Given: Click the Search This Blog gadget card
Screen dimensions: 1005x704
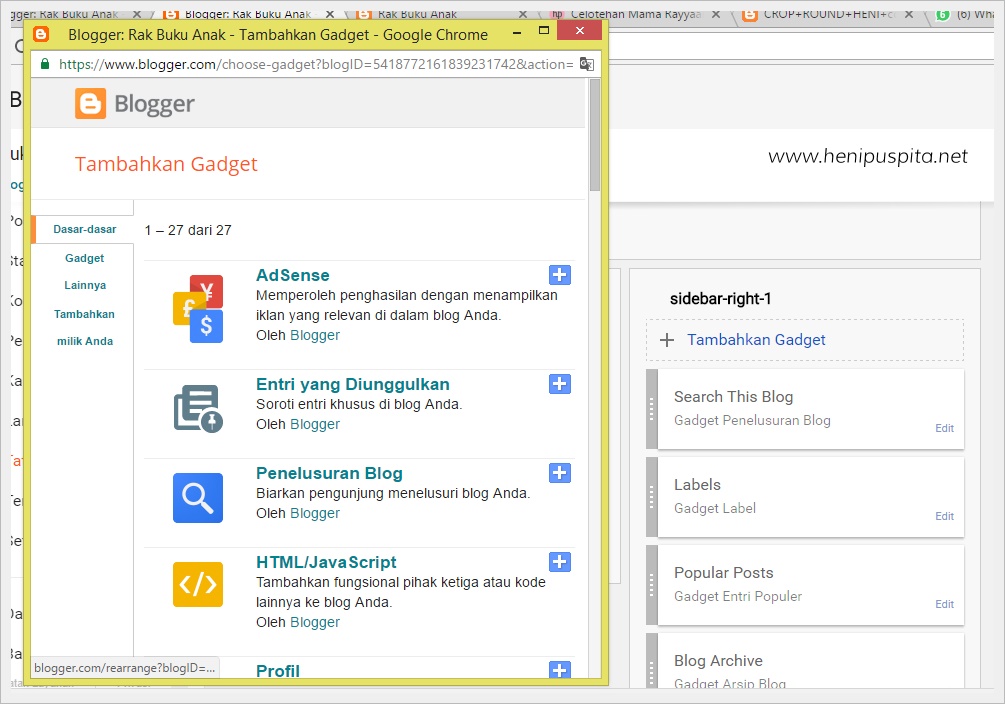Looking at the screenshot, I should pyautogui.click(x=811, y=409).
